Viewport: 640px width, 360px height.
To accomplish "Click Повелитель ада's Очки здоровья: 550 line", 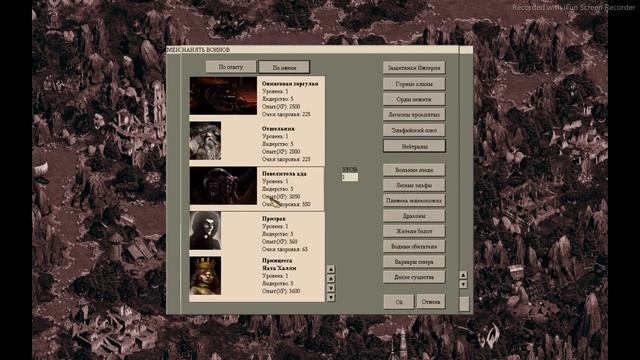I will [286, 204].
